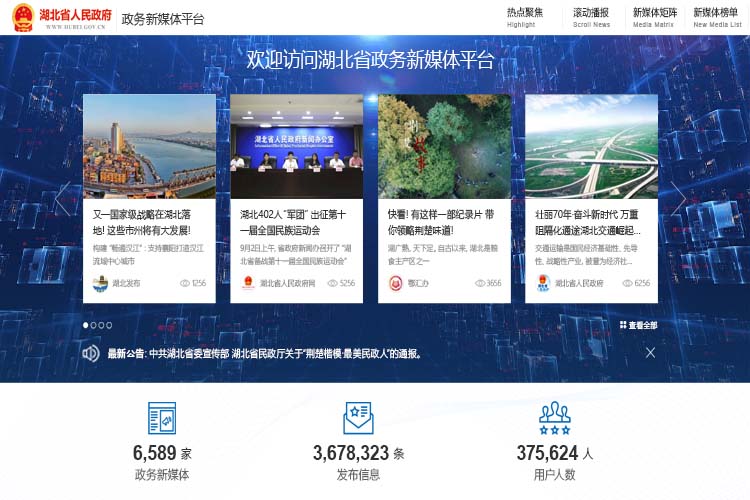This screenshot has height=500, width=750.
Task: Open the 滚动播报 Scroll News menu
Action: pos(591,17)
